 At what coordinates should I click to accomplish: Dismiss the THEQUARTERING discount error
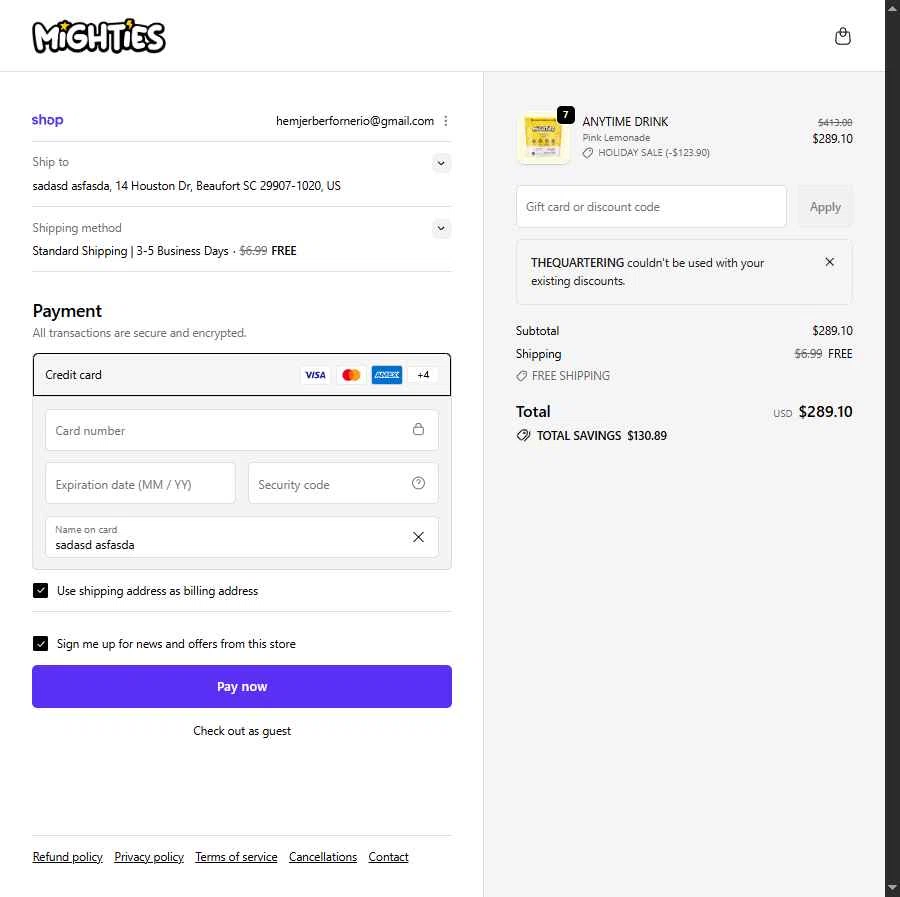(829, 262)
